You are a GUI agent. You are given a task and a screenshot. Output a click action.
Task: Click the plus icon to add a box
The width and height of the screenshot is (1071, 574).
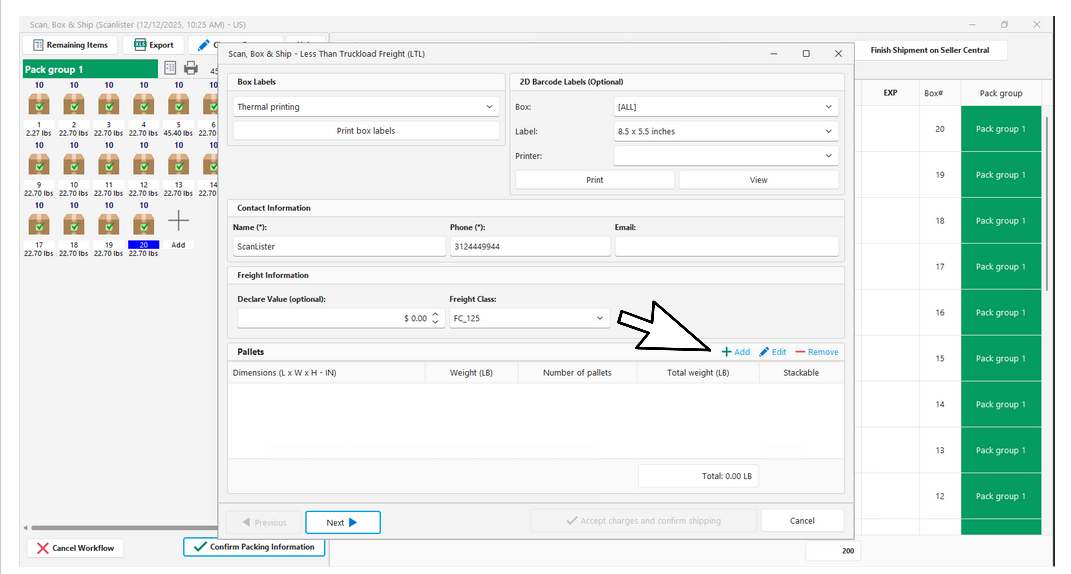pyautogui.click(x=178, y=221)
